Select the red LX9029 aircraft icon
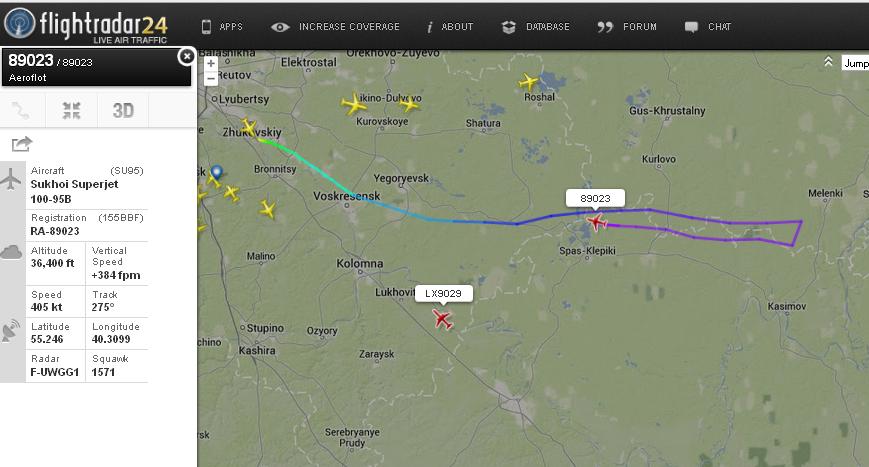Image resolution: width=869 pixels, height=467 pixels. click(442, 319)
